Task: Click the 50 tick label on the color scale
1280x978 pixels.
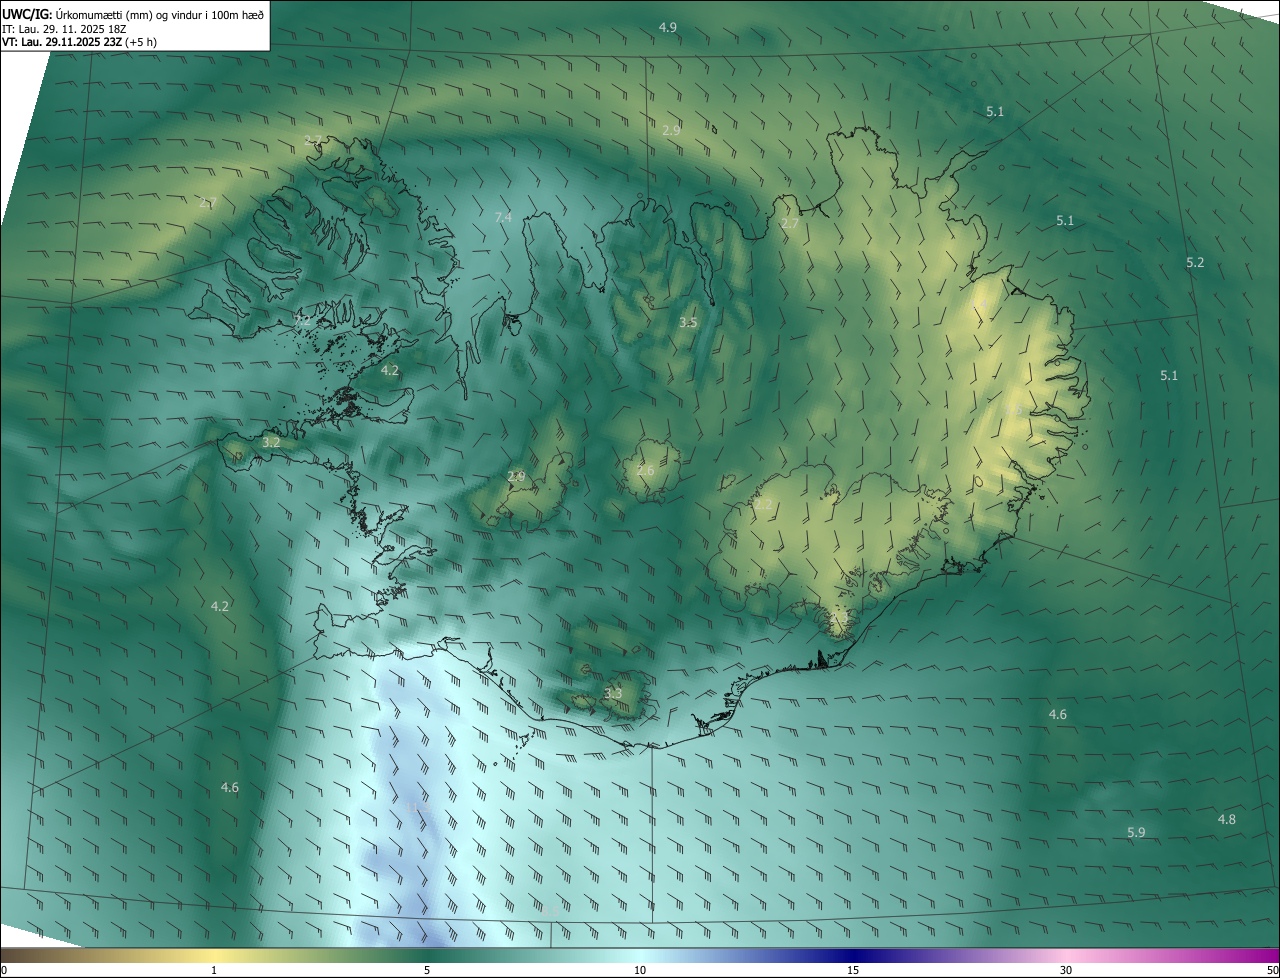Action: tap(1271, 970)
